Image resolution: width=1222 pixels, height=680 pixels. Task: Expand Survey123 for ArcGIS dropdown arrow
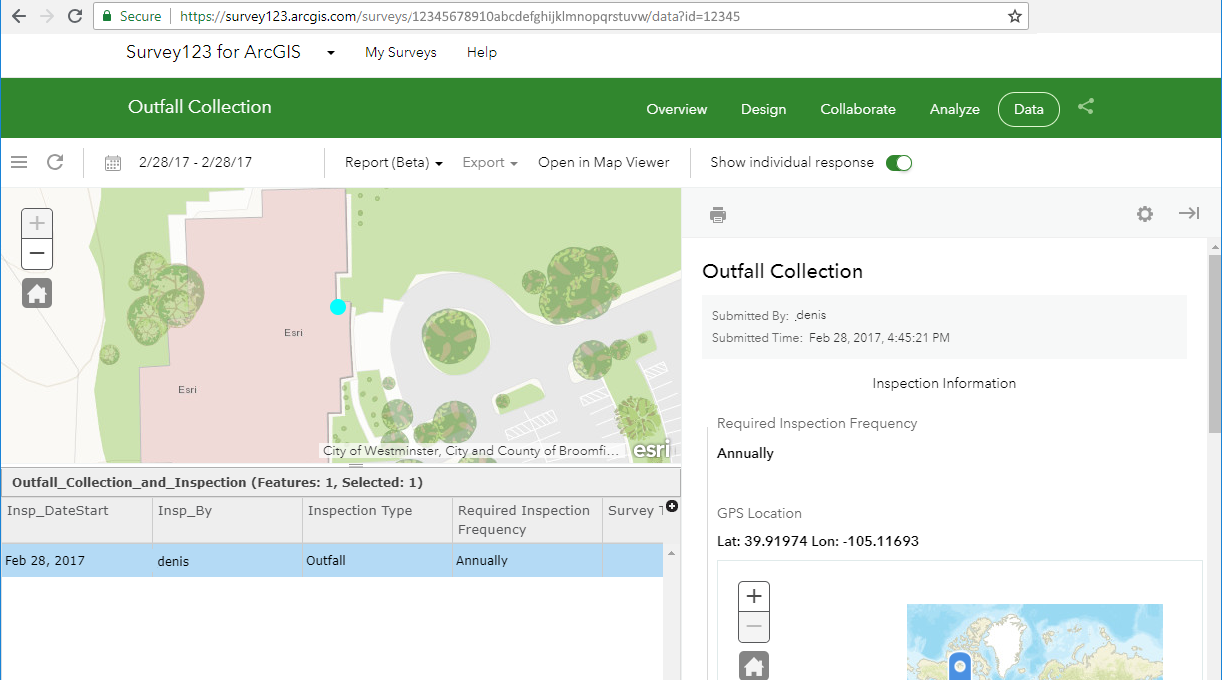(331, 53)
